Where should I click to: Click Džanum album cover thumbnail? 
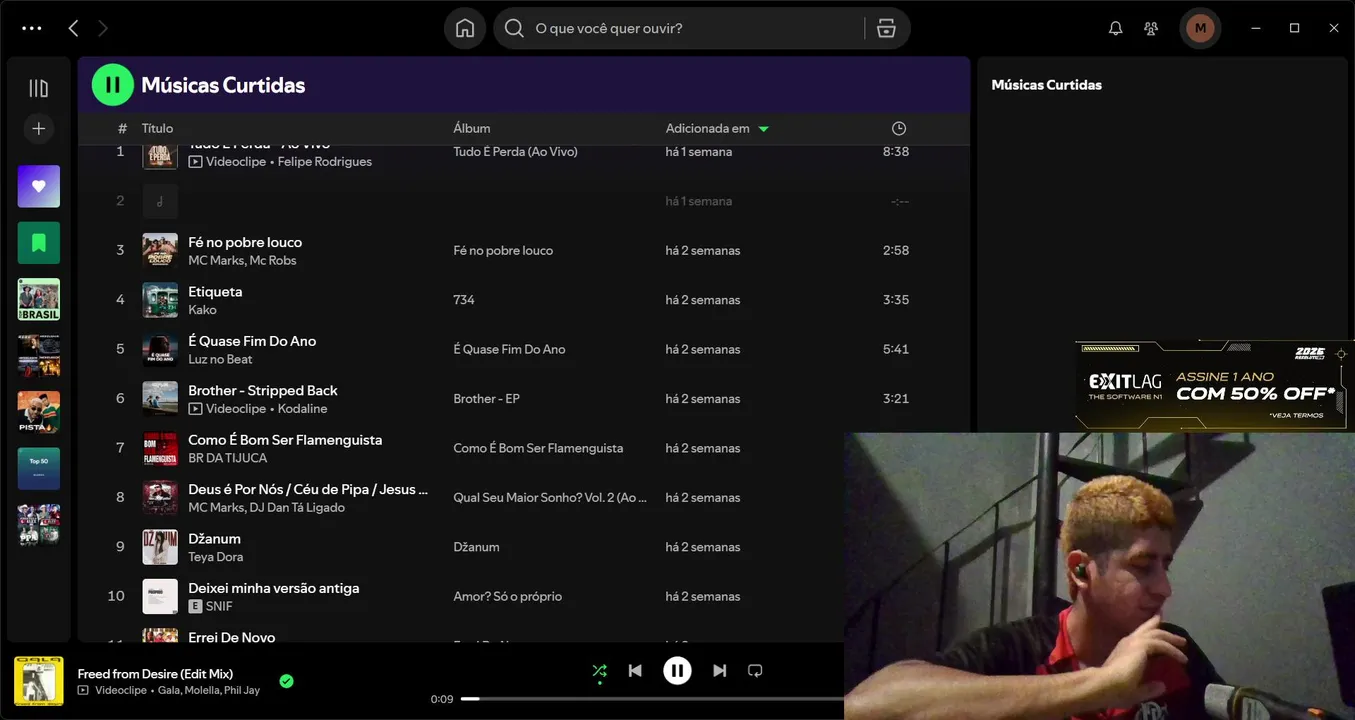pyautogui.click(x=160, y=547)
